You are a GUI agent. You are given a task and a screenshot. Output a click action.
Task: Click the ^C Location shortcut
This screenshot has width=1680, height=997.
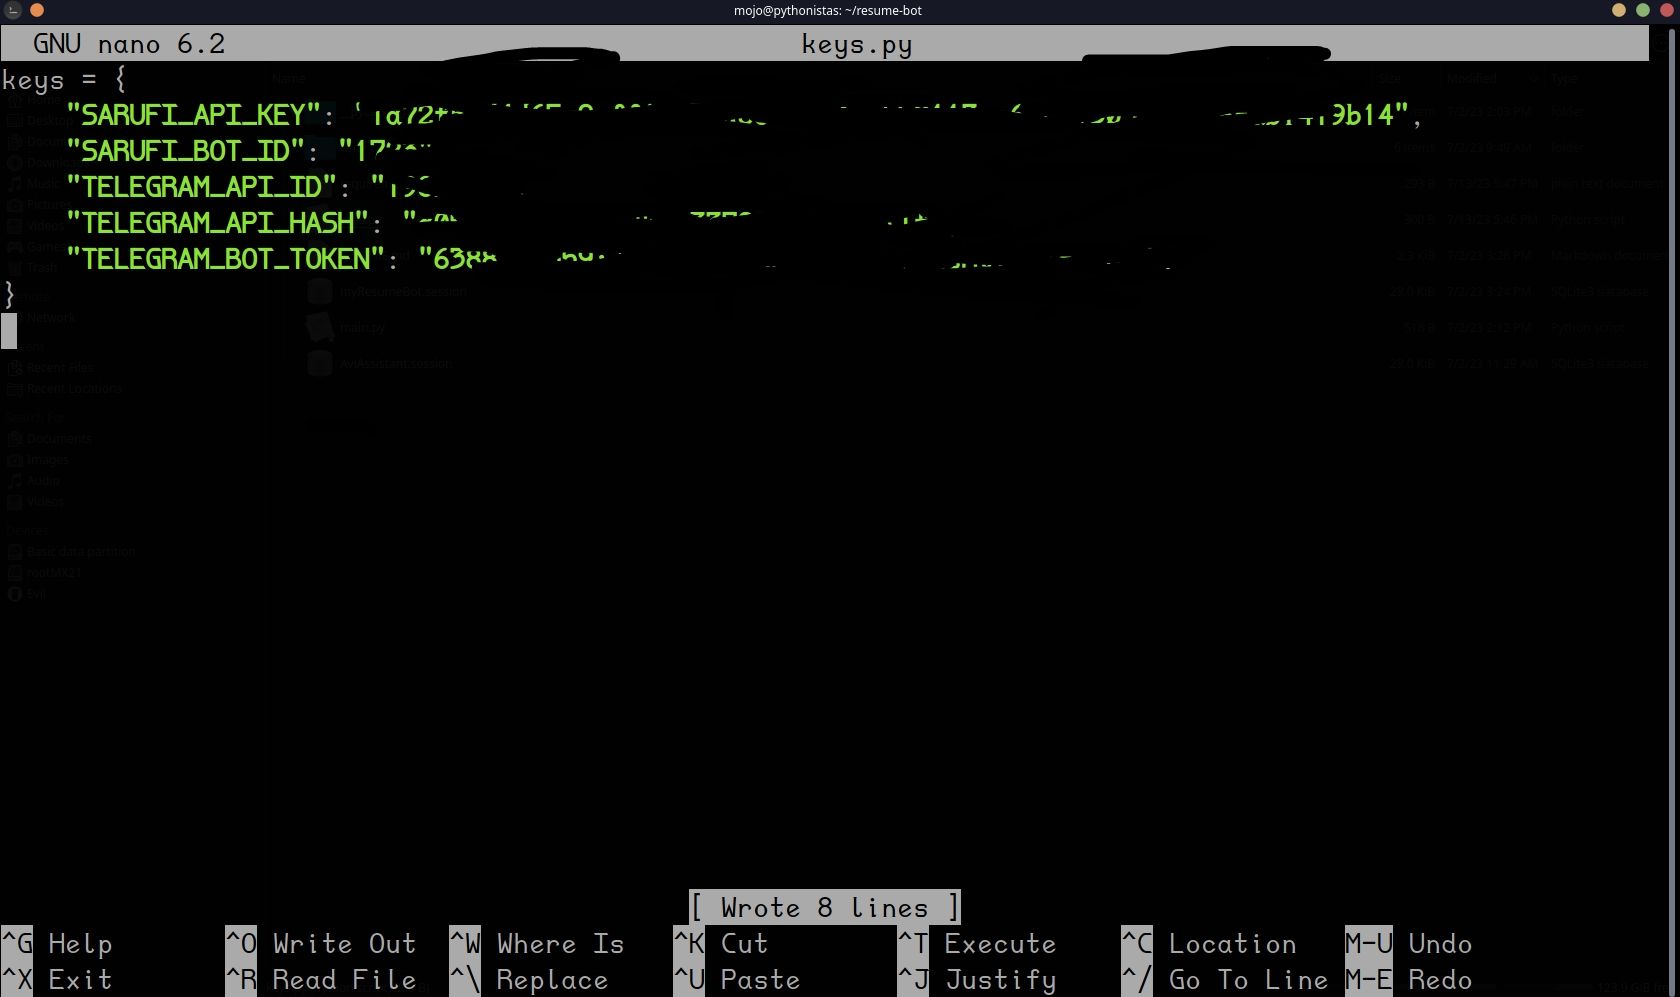[x=1209, y=944]
